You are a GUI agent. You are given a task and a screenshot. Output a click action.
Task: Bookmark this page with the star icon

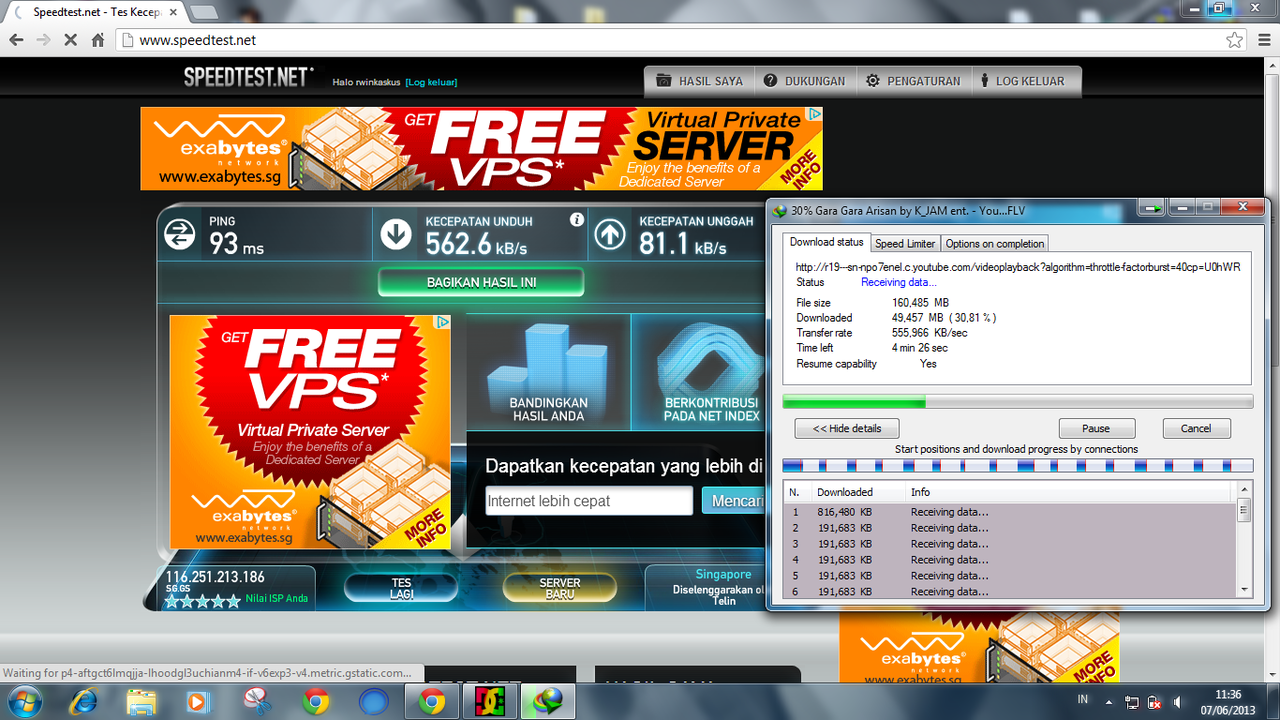[1235, 40]
